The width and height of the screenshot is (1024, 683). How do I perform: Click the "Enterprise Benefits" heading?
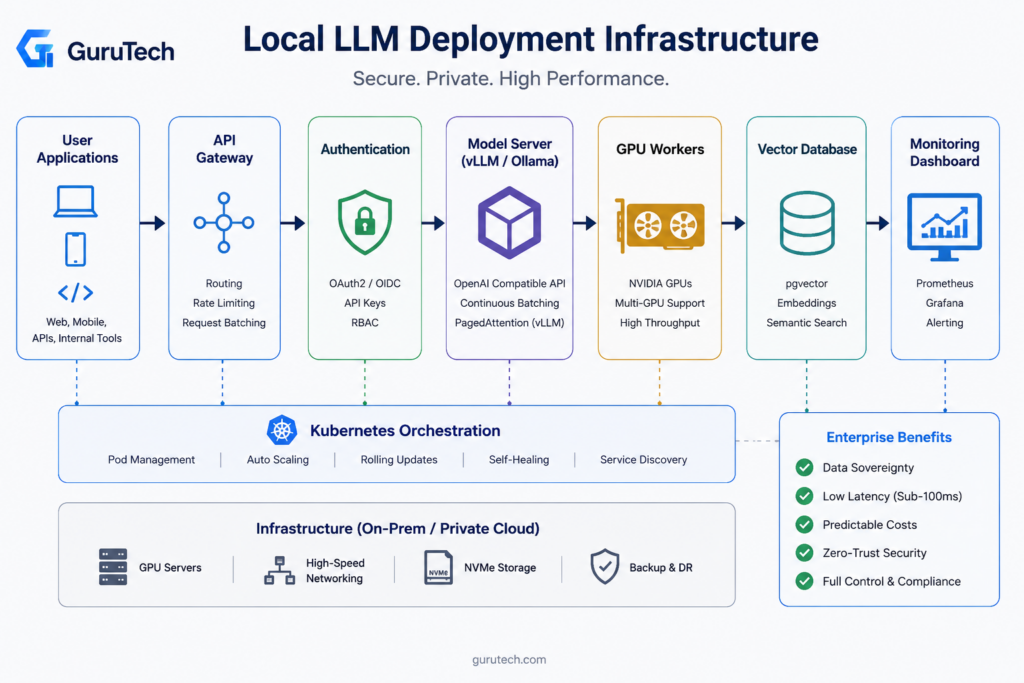click(x=889, y=437)
